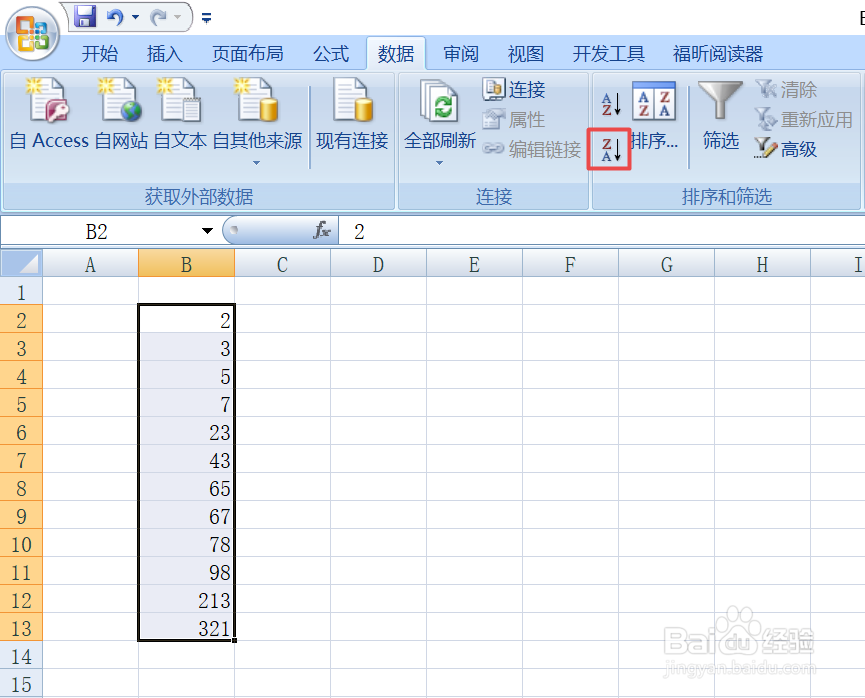Viewport: 865px width, 698px height.
Task: Open the Name Box dropdown arrow
Action: tap(207, 231)
